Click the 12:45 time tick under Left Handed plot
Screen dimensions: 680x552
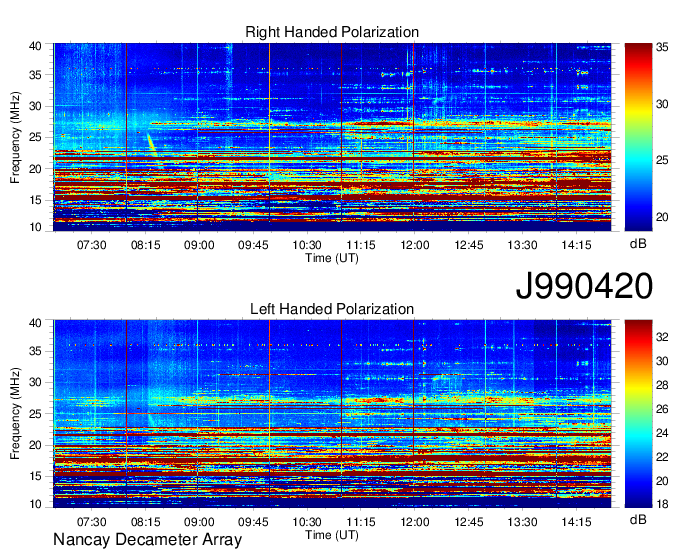469,522
